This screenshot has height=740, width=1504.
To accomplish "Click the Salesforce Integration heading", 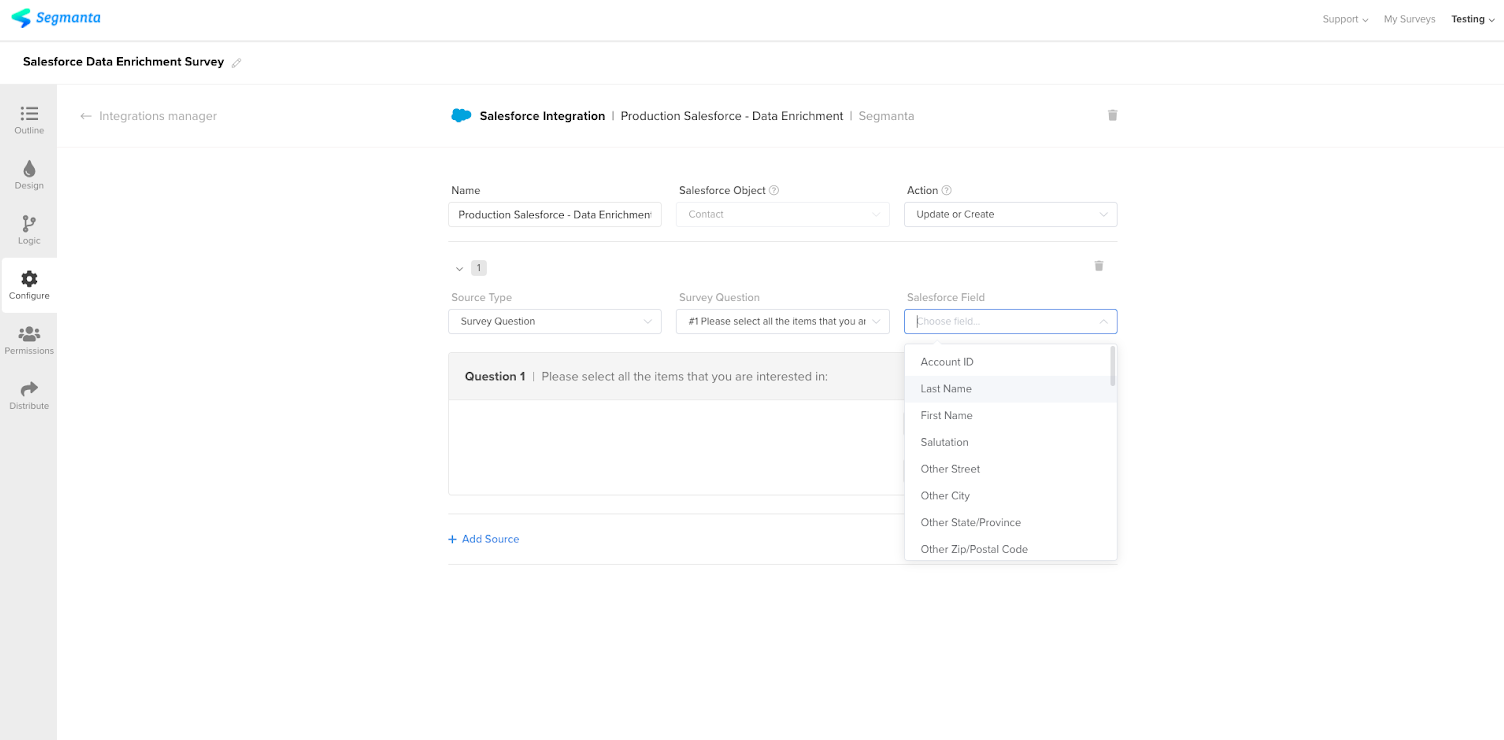I will pos(542,116).
